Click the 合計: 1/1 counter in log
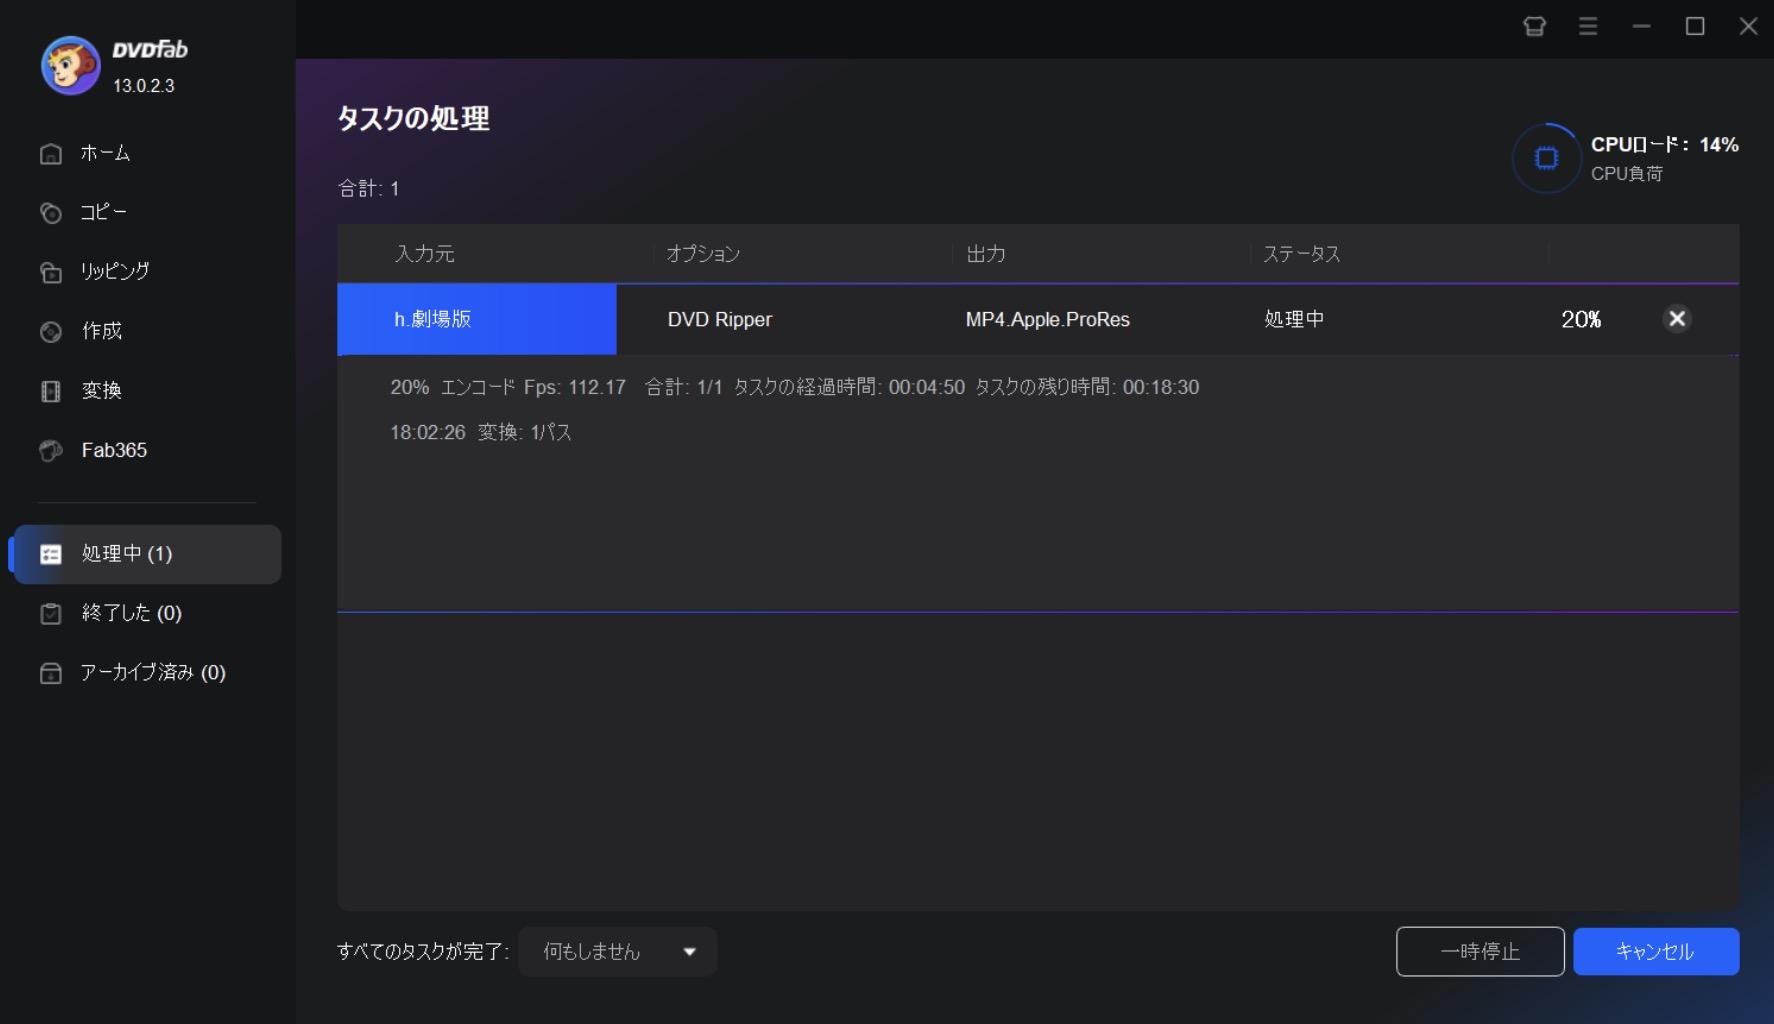Viewport: 1774px width, 1024px height. click(683, 387)
